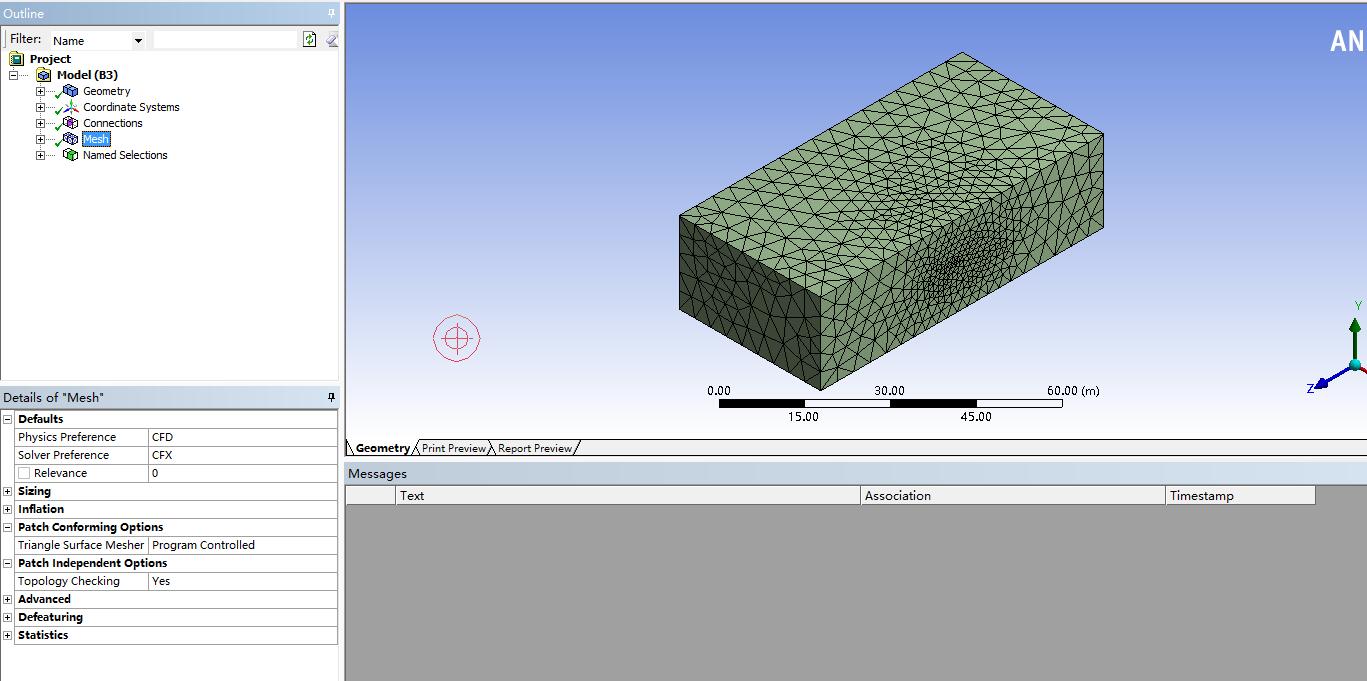The height and width of the screenshot is (681, 1367).
Task: Click the outline filter search field
Action: tap(226, 40)
